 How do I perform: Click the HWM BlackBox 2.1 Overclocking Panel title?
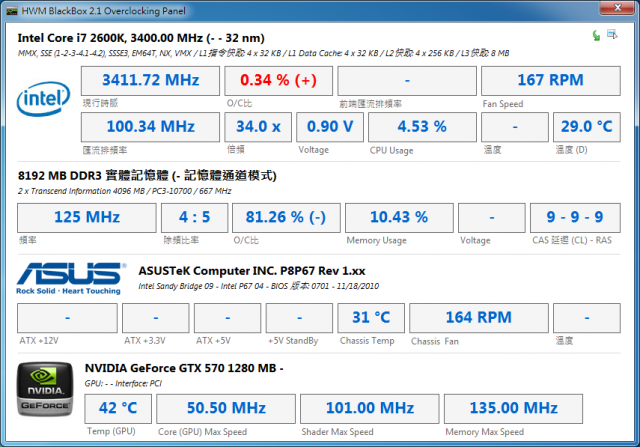103,11
